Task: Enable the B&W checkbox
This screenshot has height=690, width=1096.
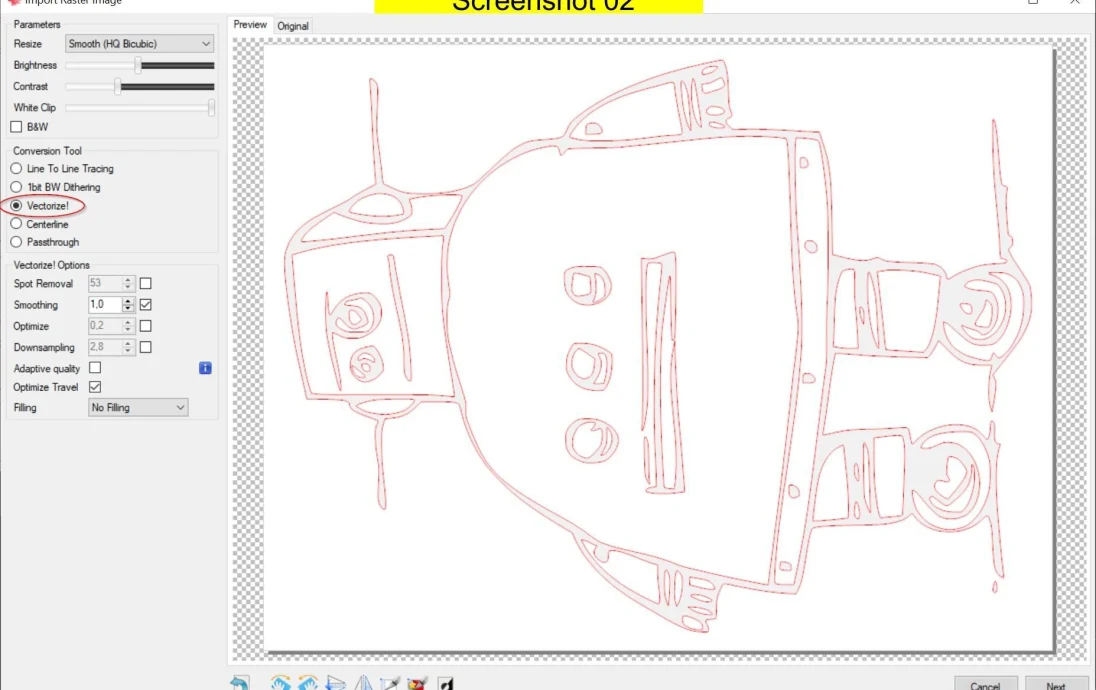Action: pos(16,127)
